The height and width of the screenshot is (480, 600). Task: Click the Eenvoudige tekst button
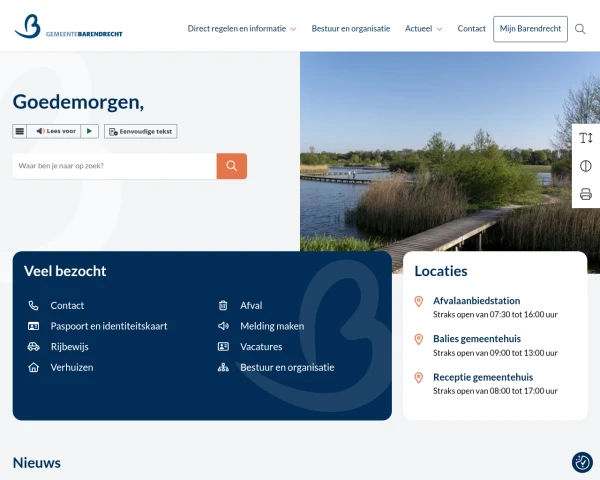click(x=140, y=131)
